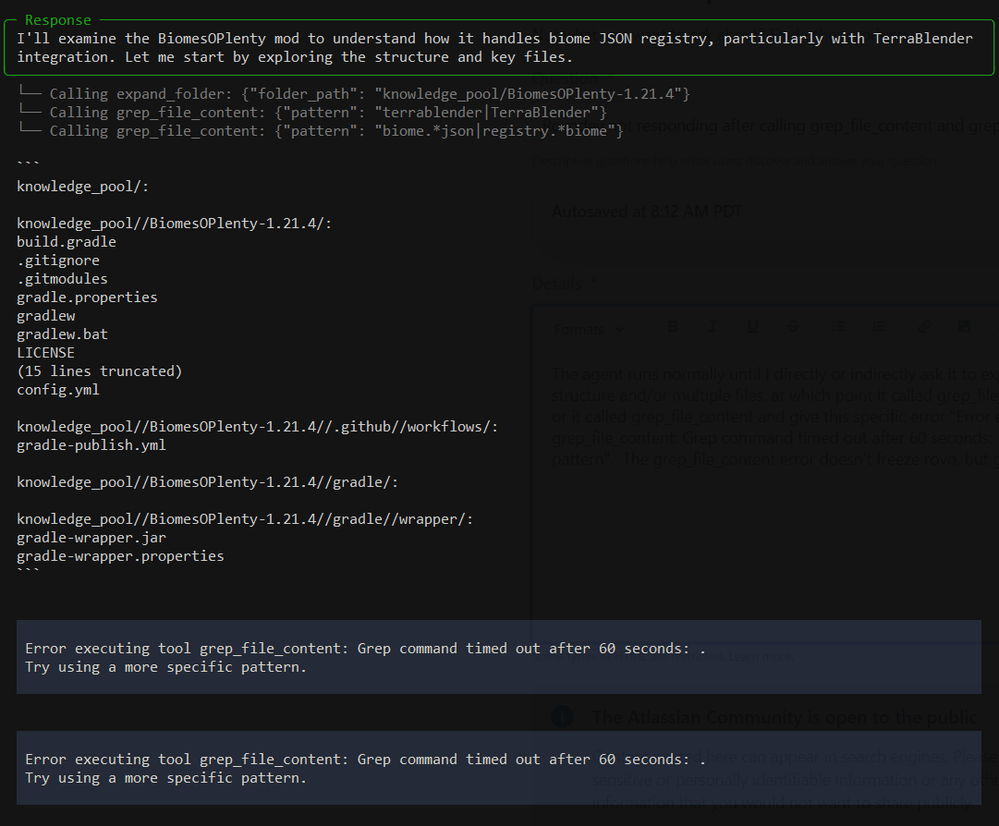
Task: Insert image using picture icon in editor
Action: pyautogui.click(x=965, y=327)
